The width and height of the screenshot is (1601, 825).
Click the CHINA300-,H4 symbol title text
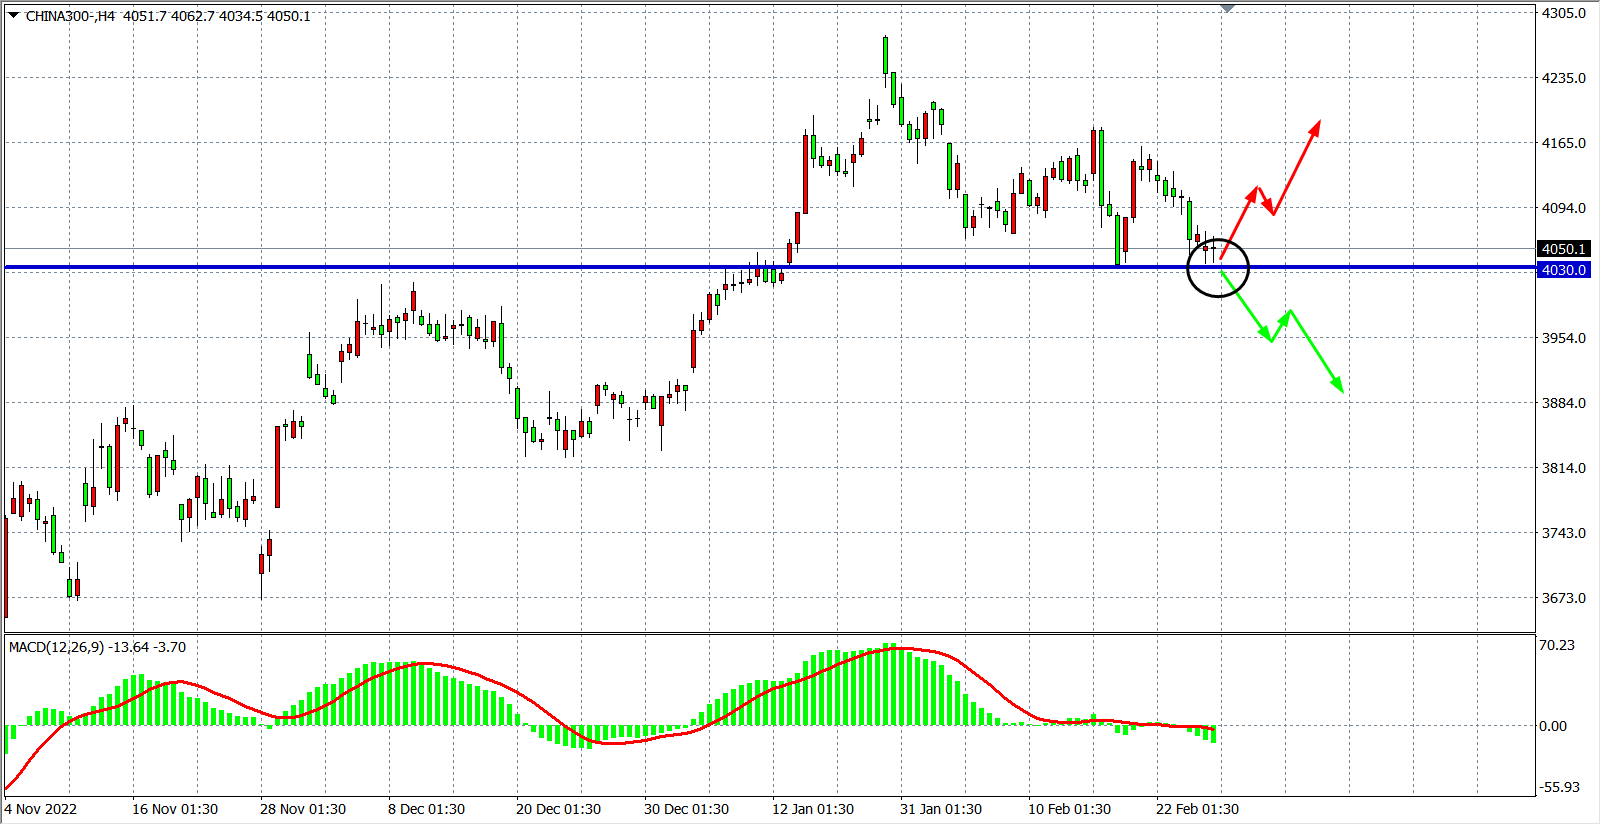(70, 16)
